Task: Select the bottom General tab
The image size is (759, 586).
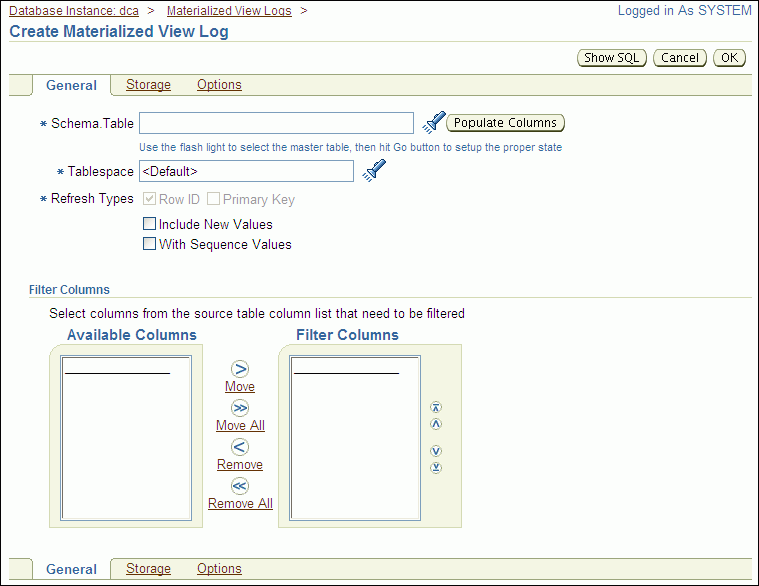Action: pos(71,570)
